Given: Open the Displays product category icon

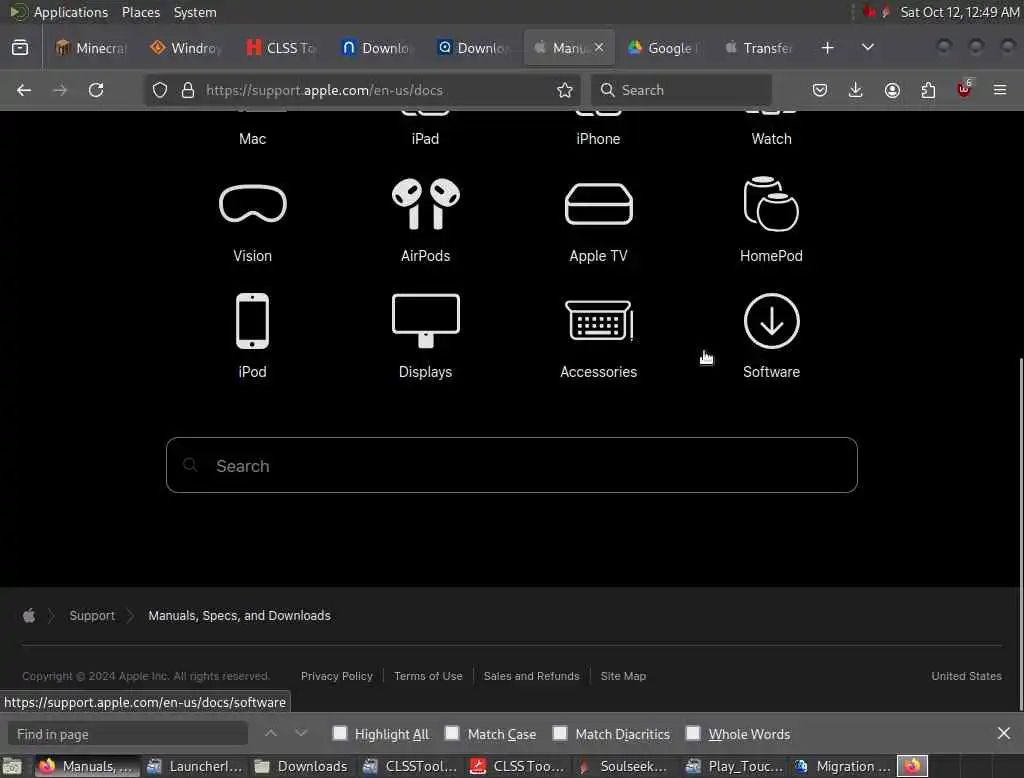Looking at the screenshot, I should tap(425, 321).
